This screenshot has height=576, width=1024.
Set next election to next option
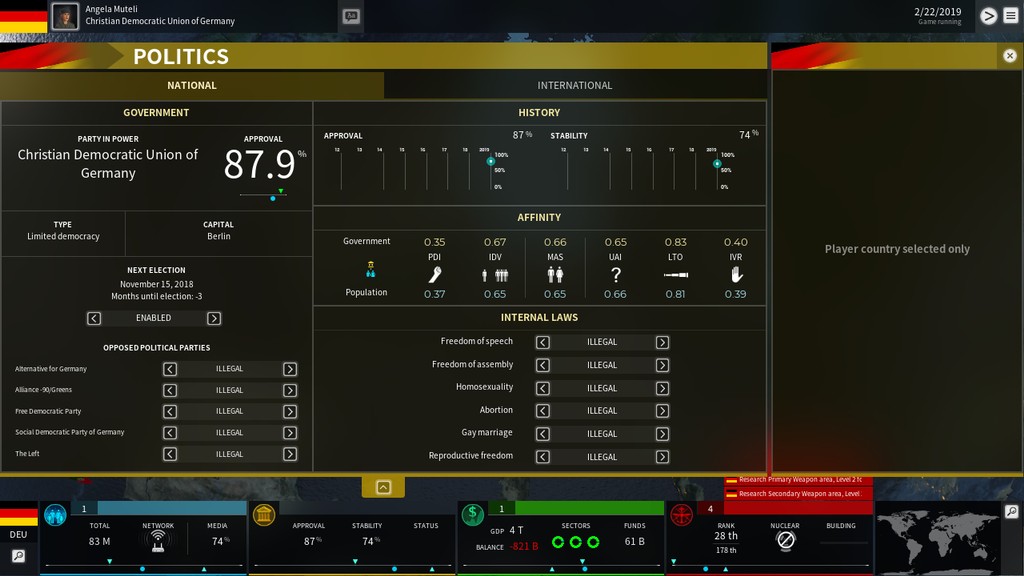(x=214, y=318)
